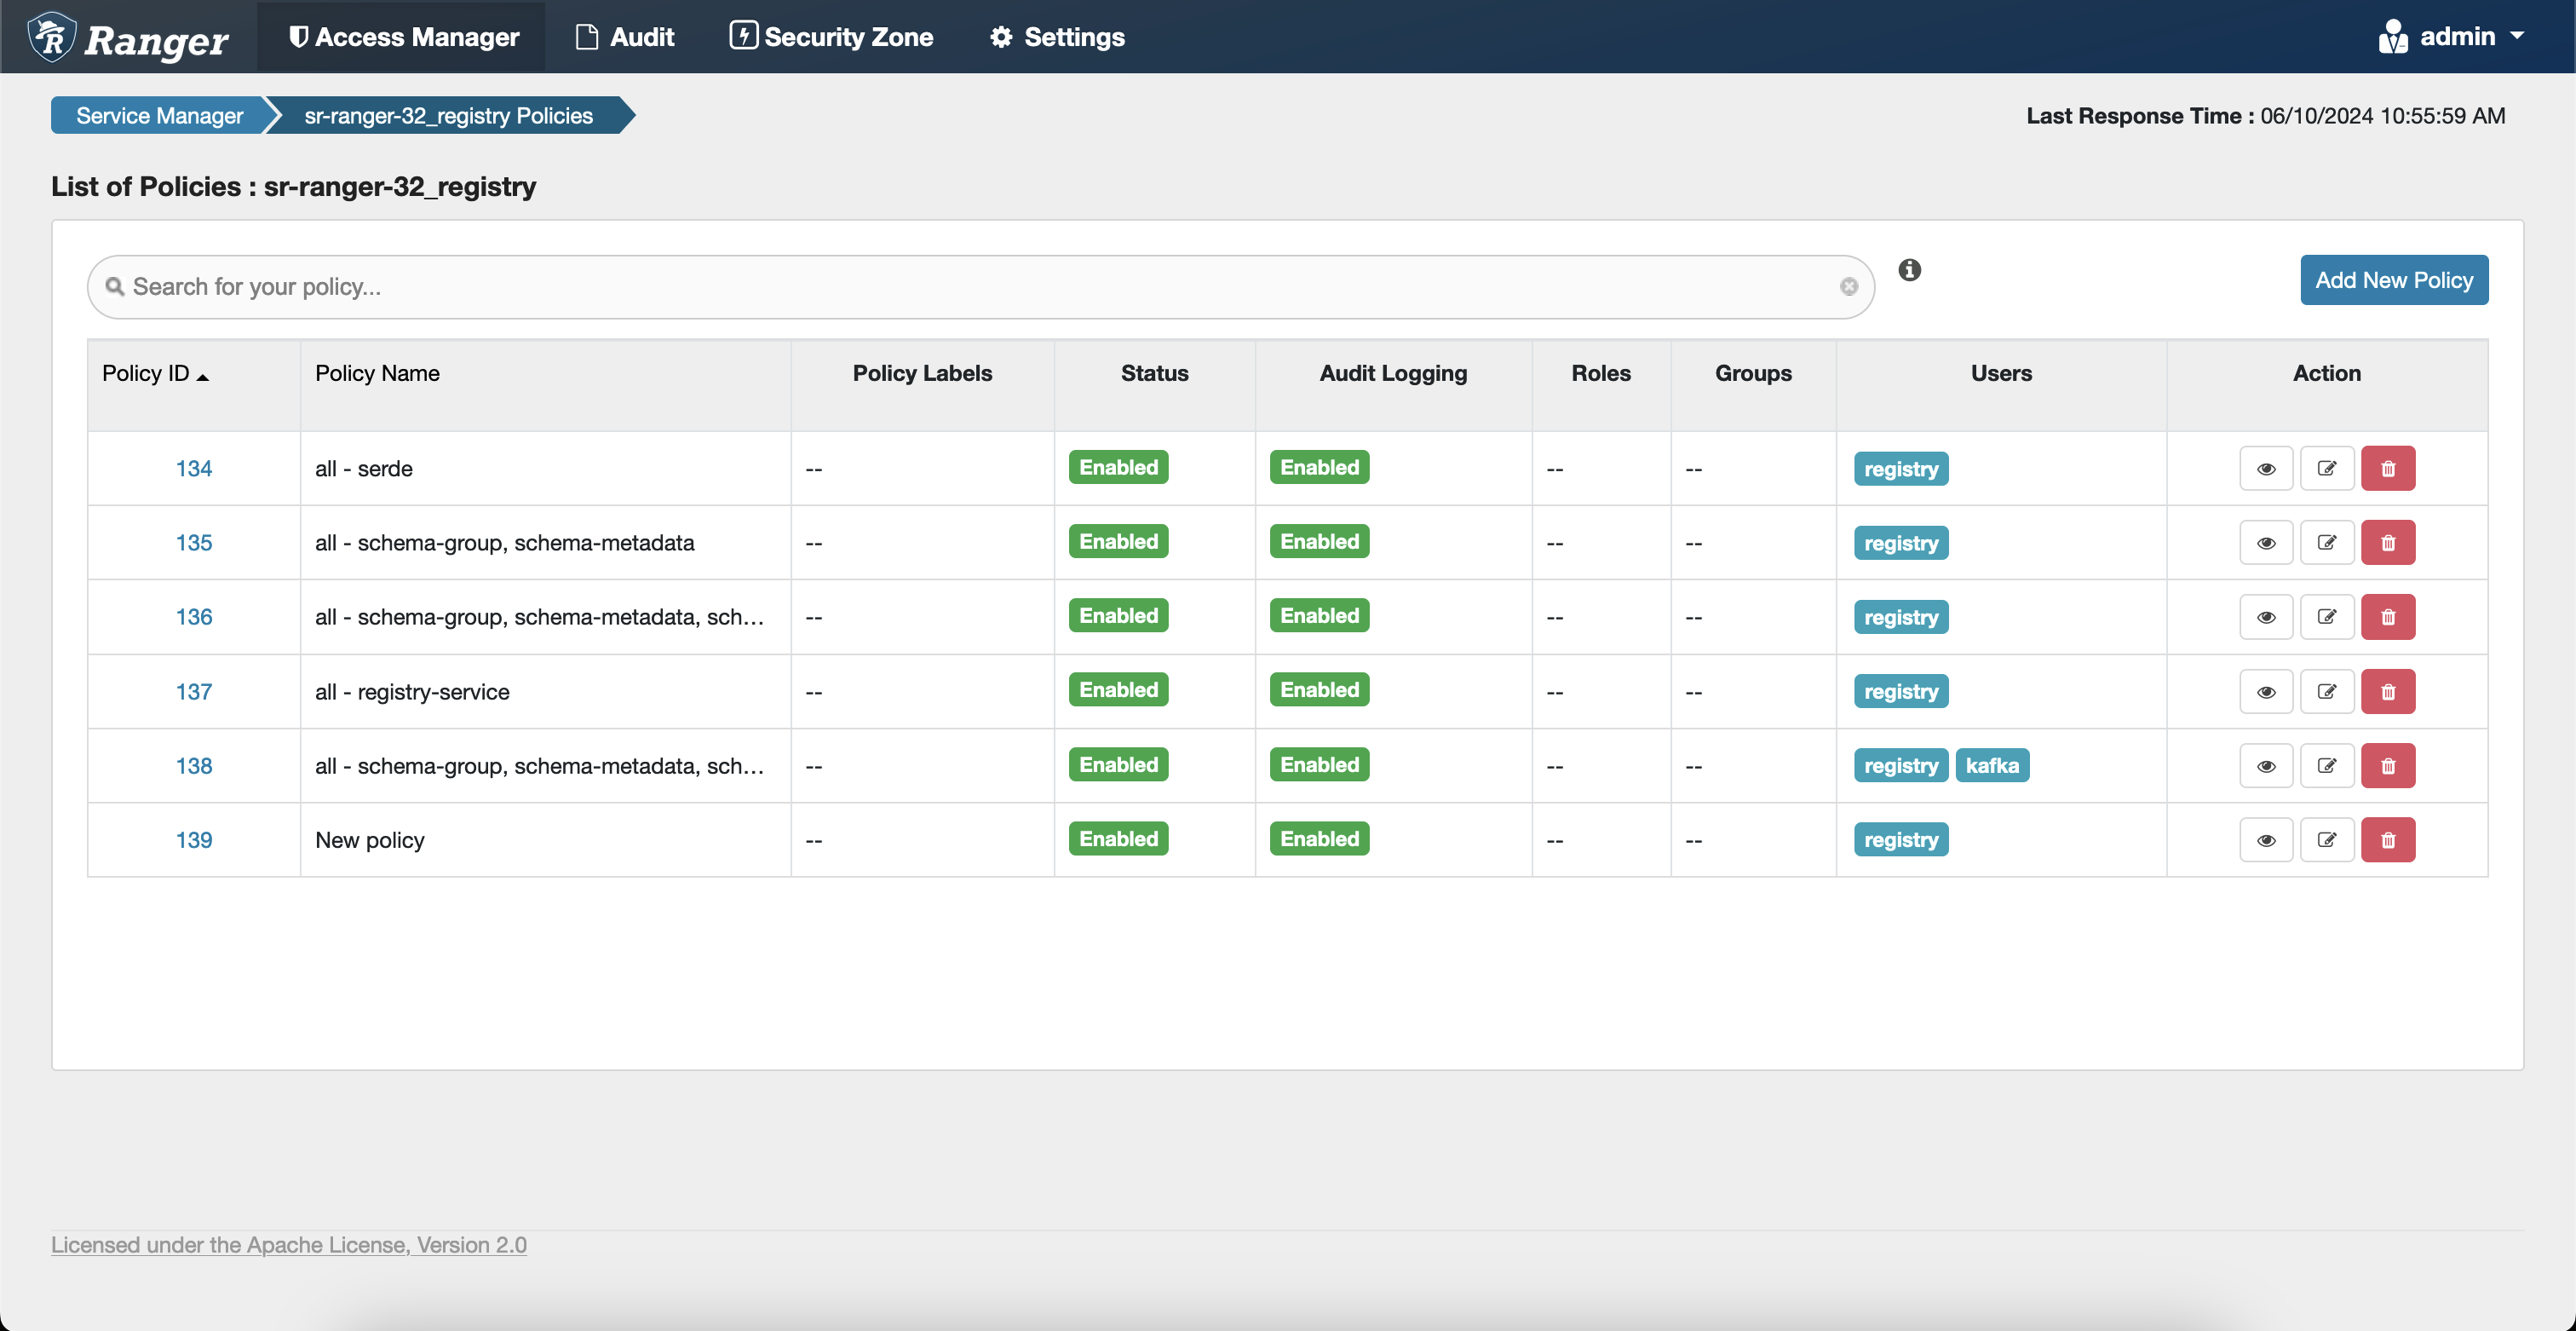The width and height of the screenshot is (2576, 1331).
Task: Click the info circle icon near search bar
Action: coord(1907,270)
